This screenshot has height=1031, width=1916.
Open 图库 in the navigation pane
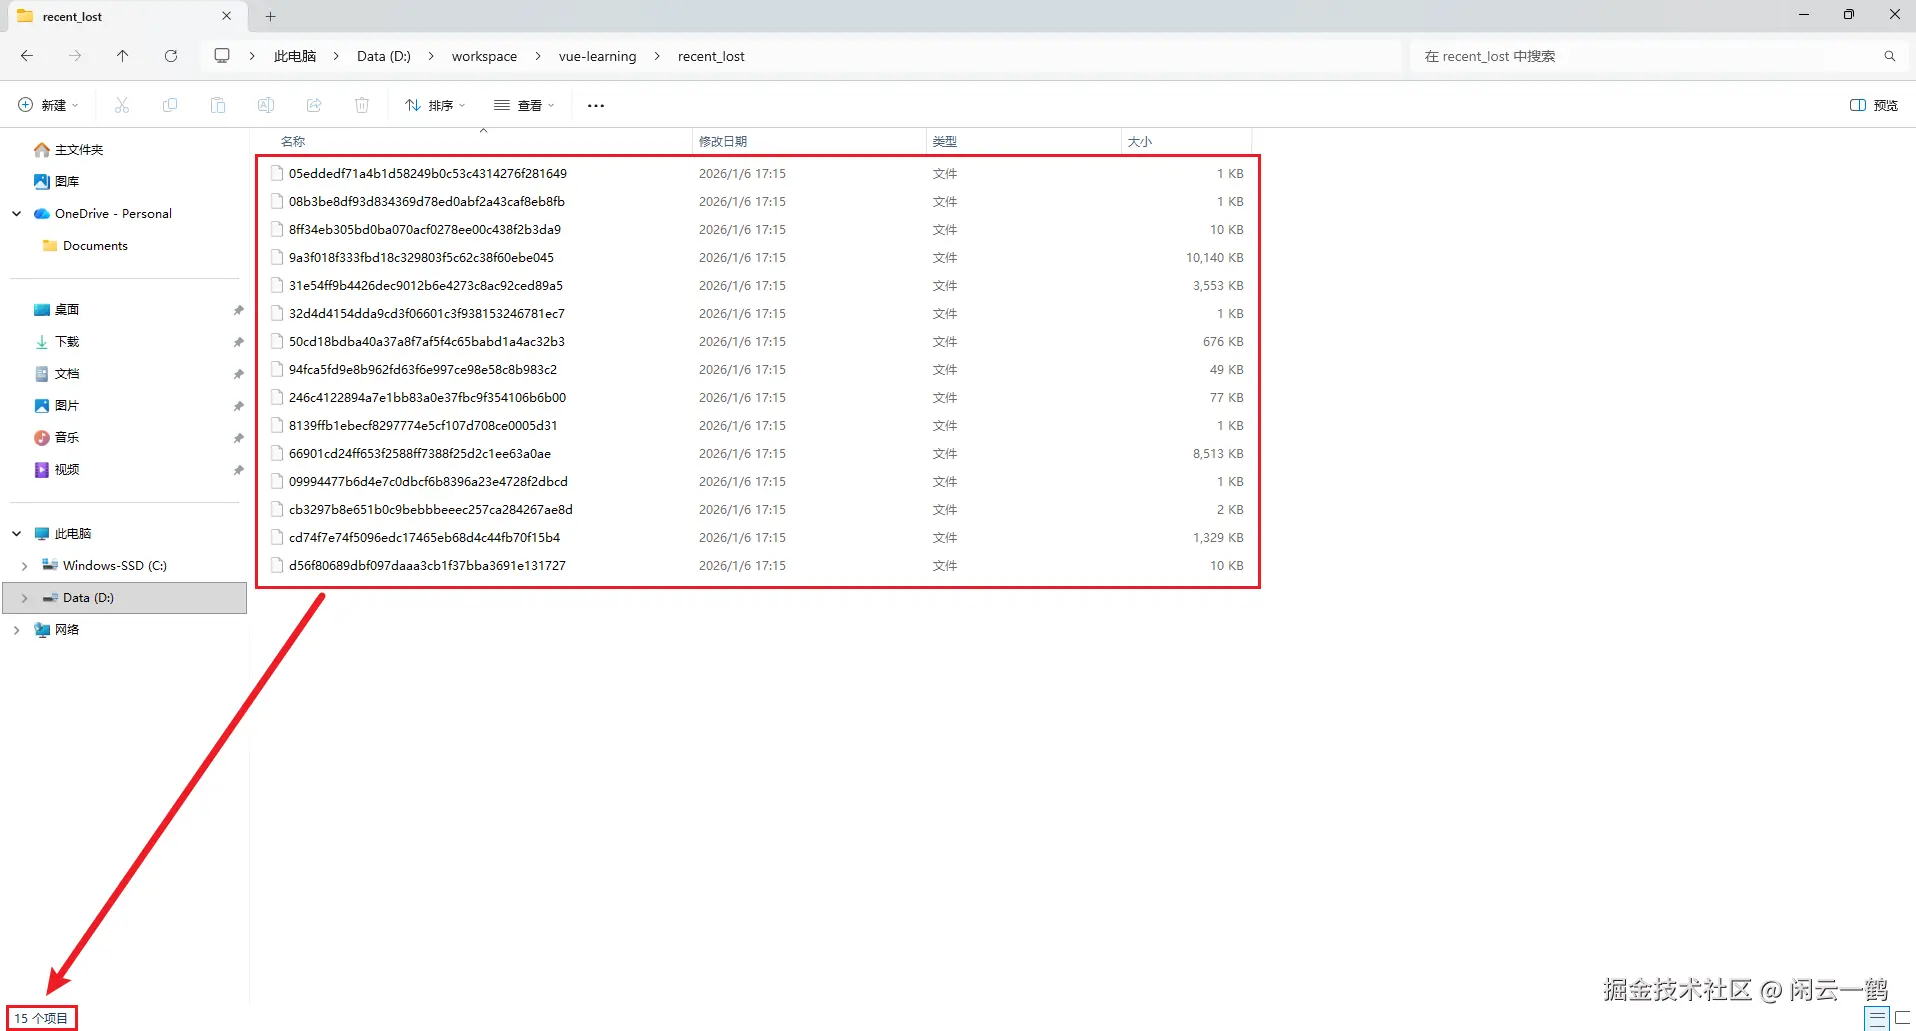(x=66, y=181)
